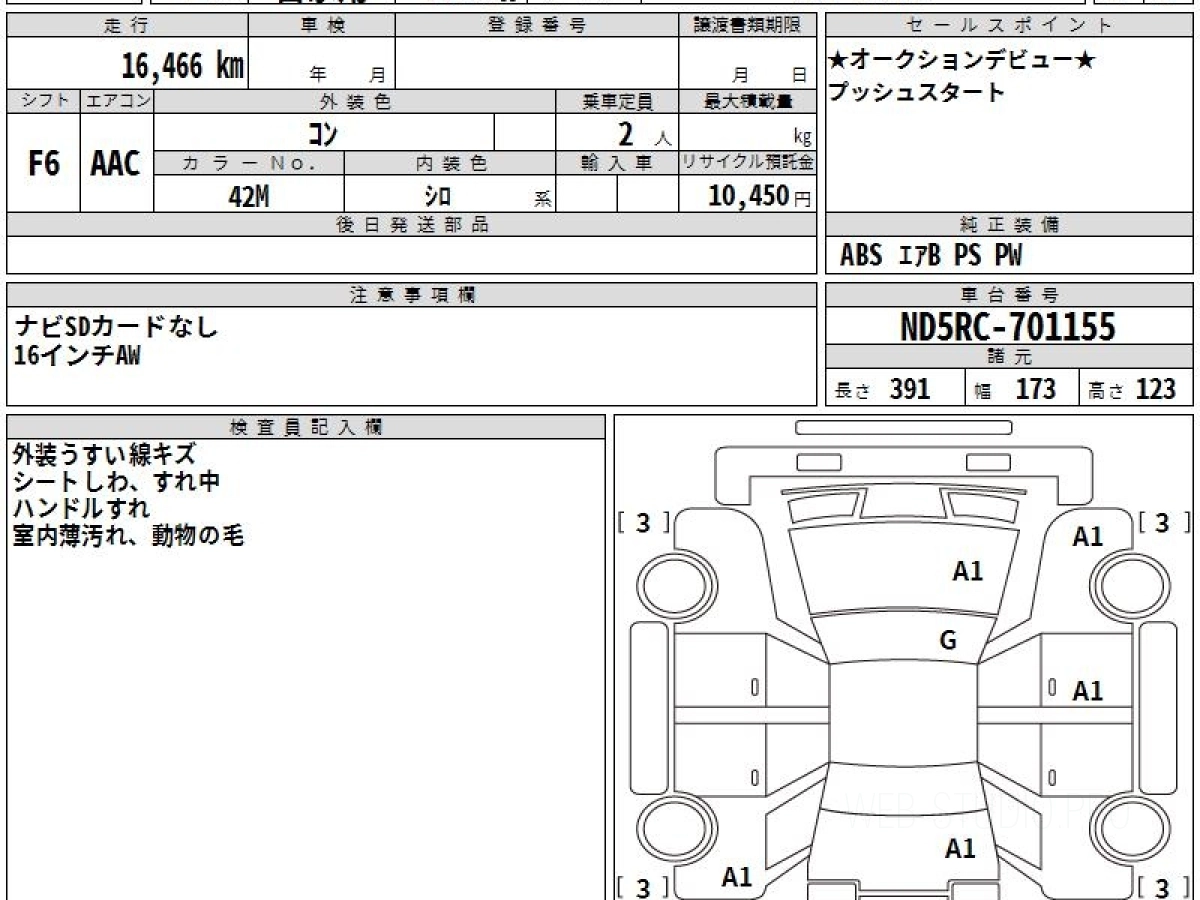1200x900 pixels.
Task: Select the プッシュスタート sales point line
Action: 916,93
